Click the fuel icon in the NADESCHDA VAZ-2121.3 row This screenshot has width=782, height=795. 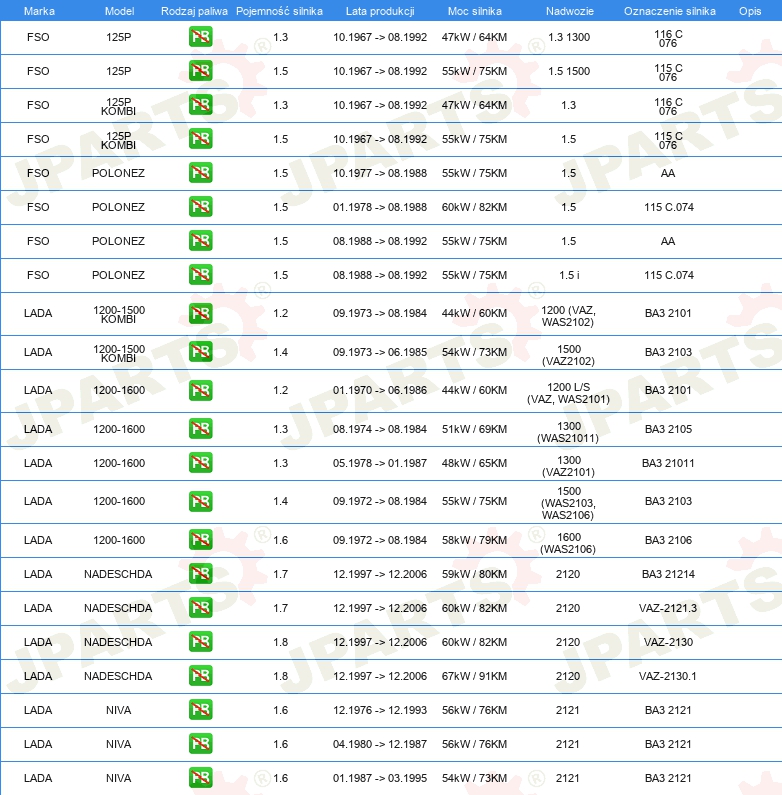pyautogui.click(x=200, y=608)
